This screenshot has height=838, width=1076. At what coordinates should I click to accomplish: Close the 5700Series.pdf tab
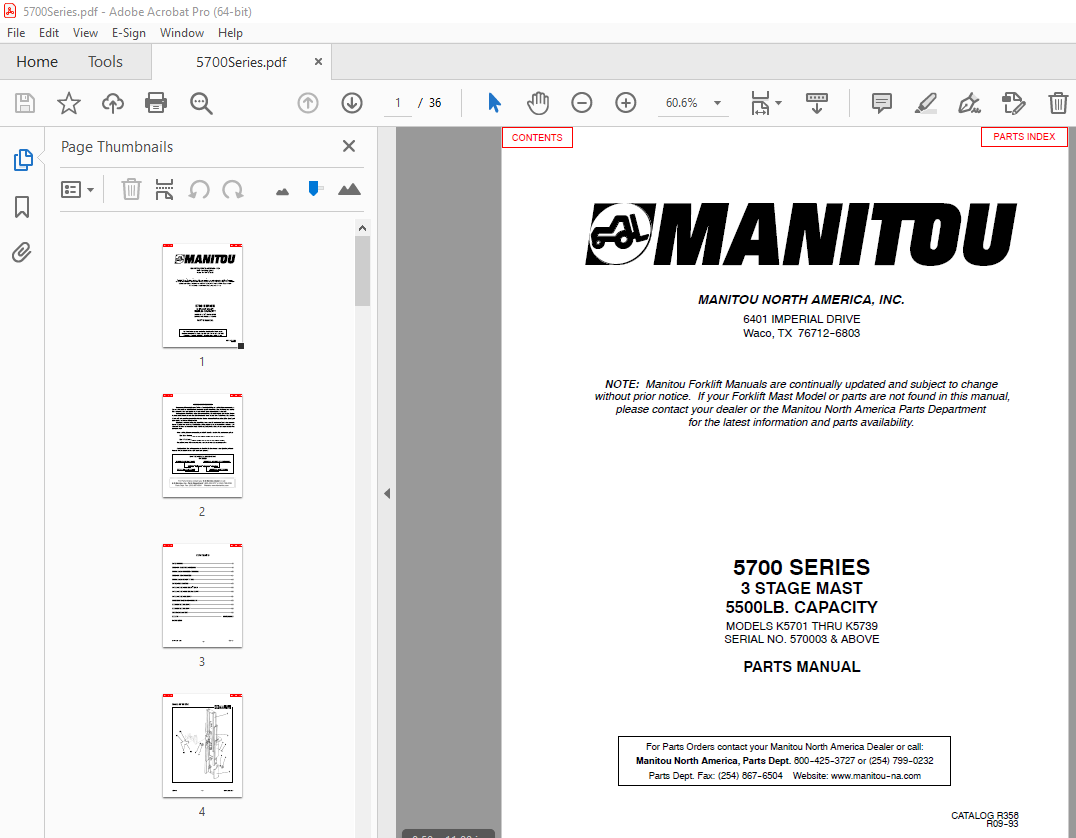(x=318, y=62)
